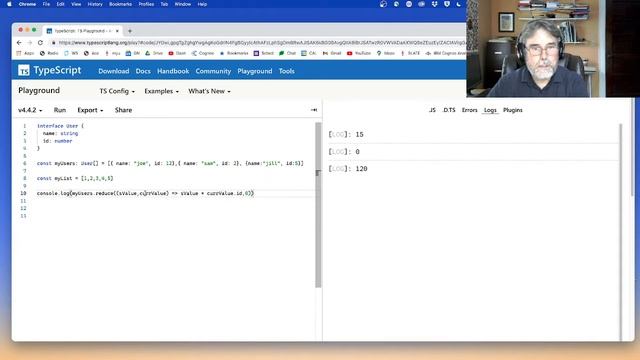Open the View menu
Screen dimensions: 640x360
click(76, 4)
